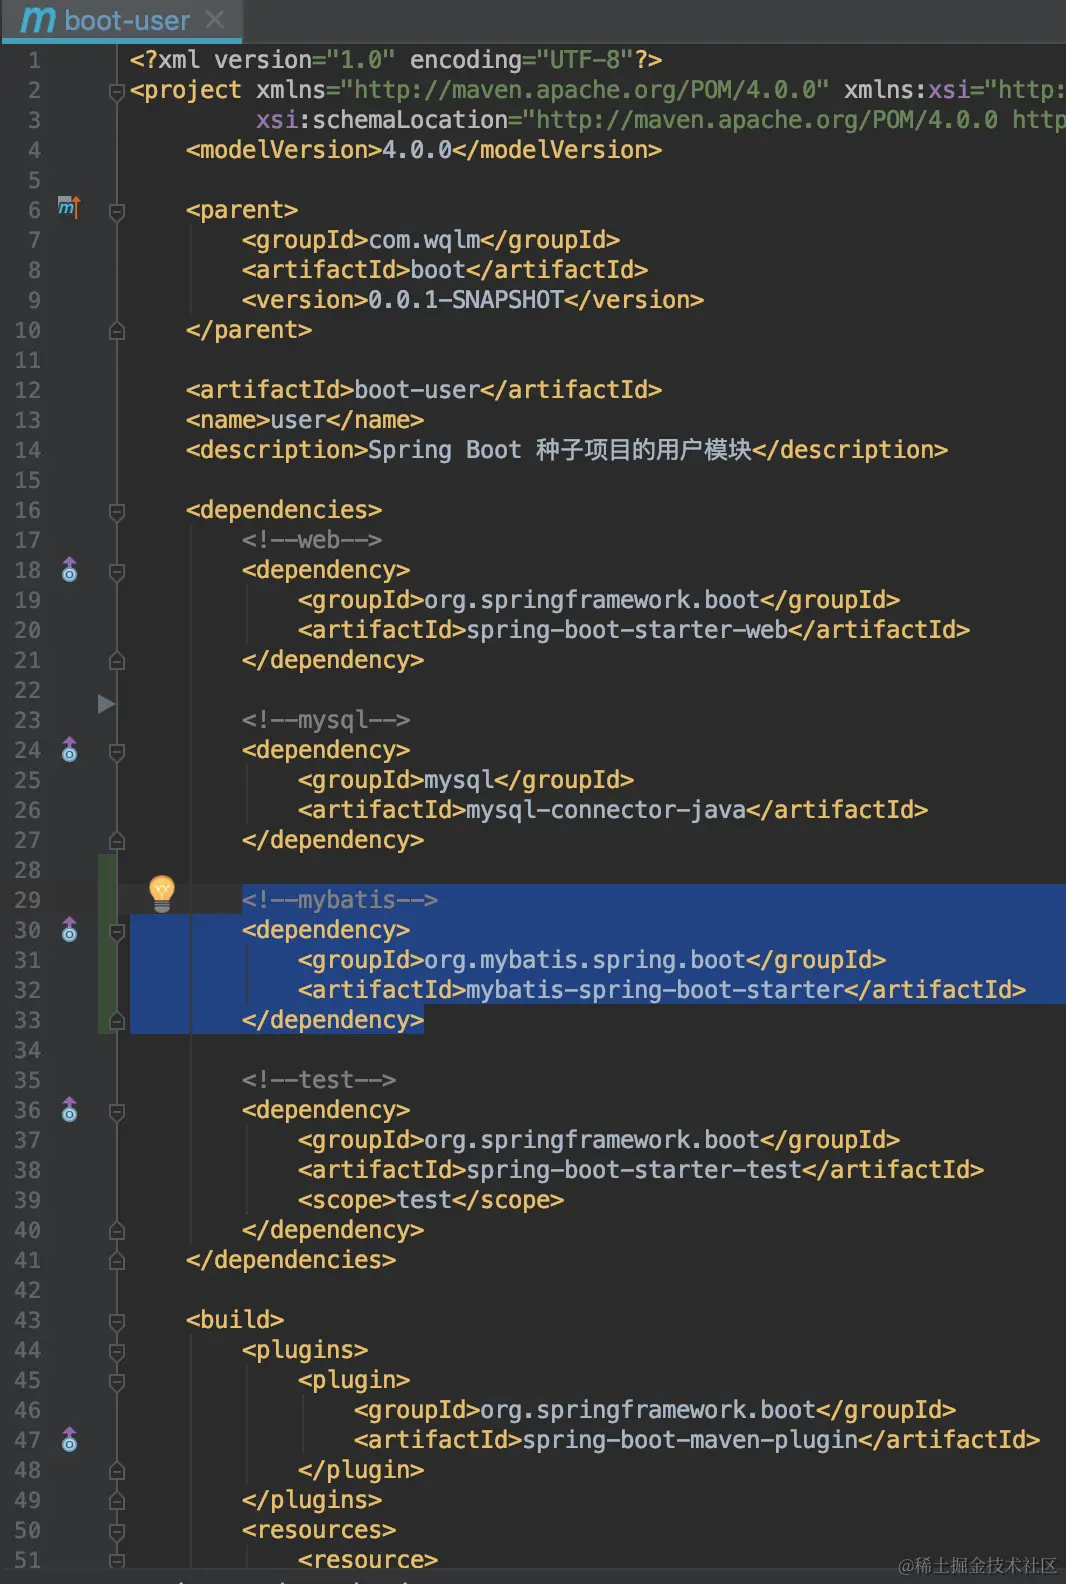Collapse the project tag fold on line 2
Image resolution: width=1066 pixels, height=1584 pixels.
click(116, 92)
